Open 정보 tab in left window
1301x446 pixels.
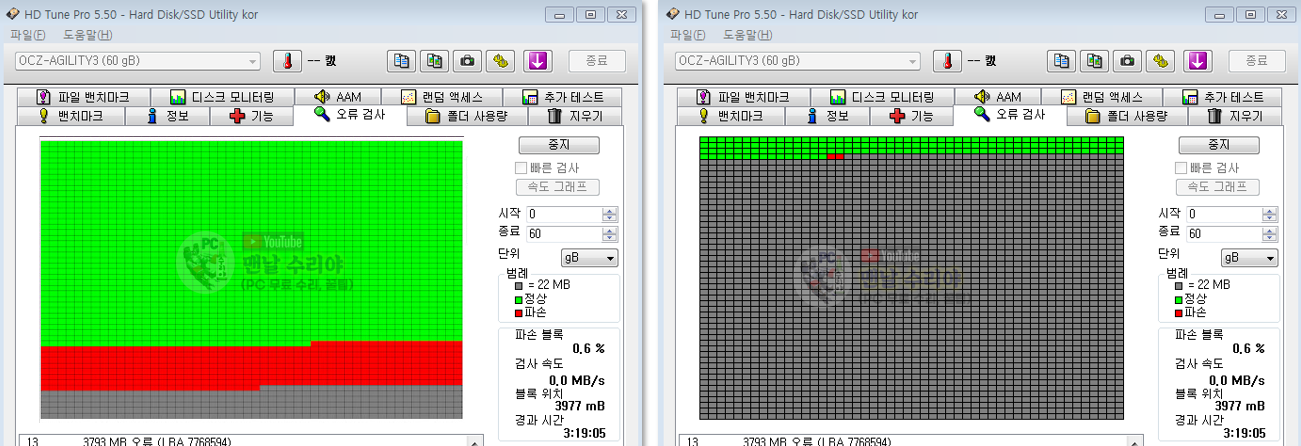coord(167,116)
